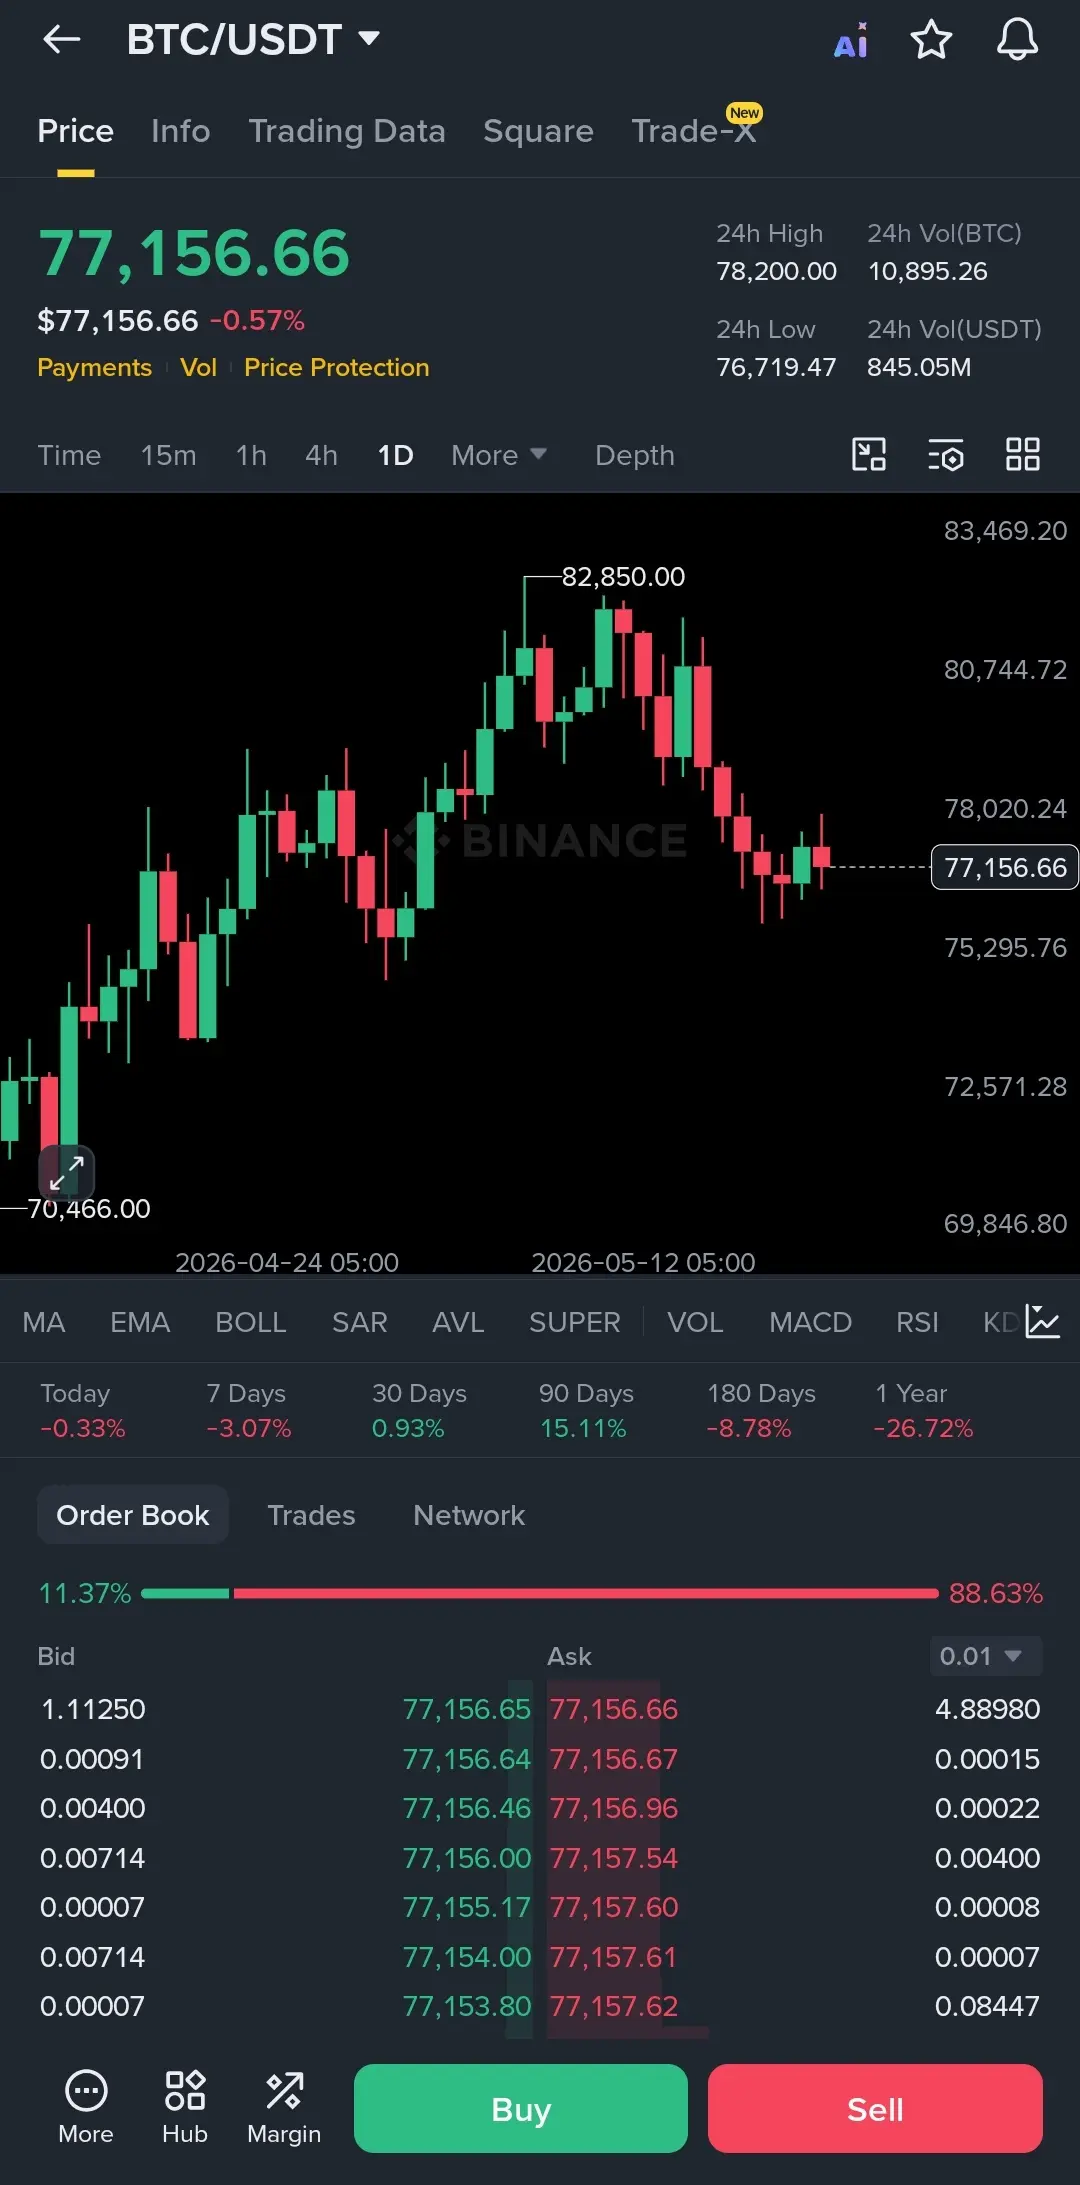Screen dimensions: 1080x2185
Task: Select ask price 77,157.54
Action: pyautogui.click(x=614, y=1858)
